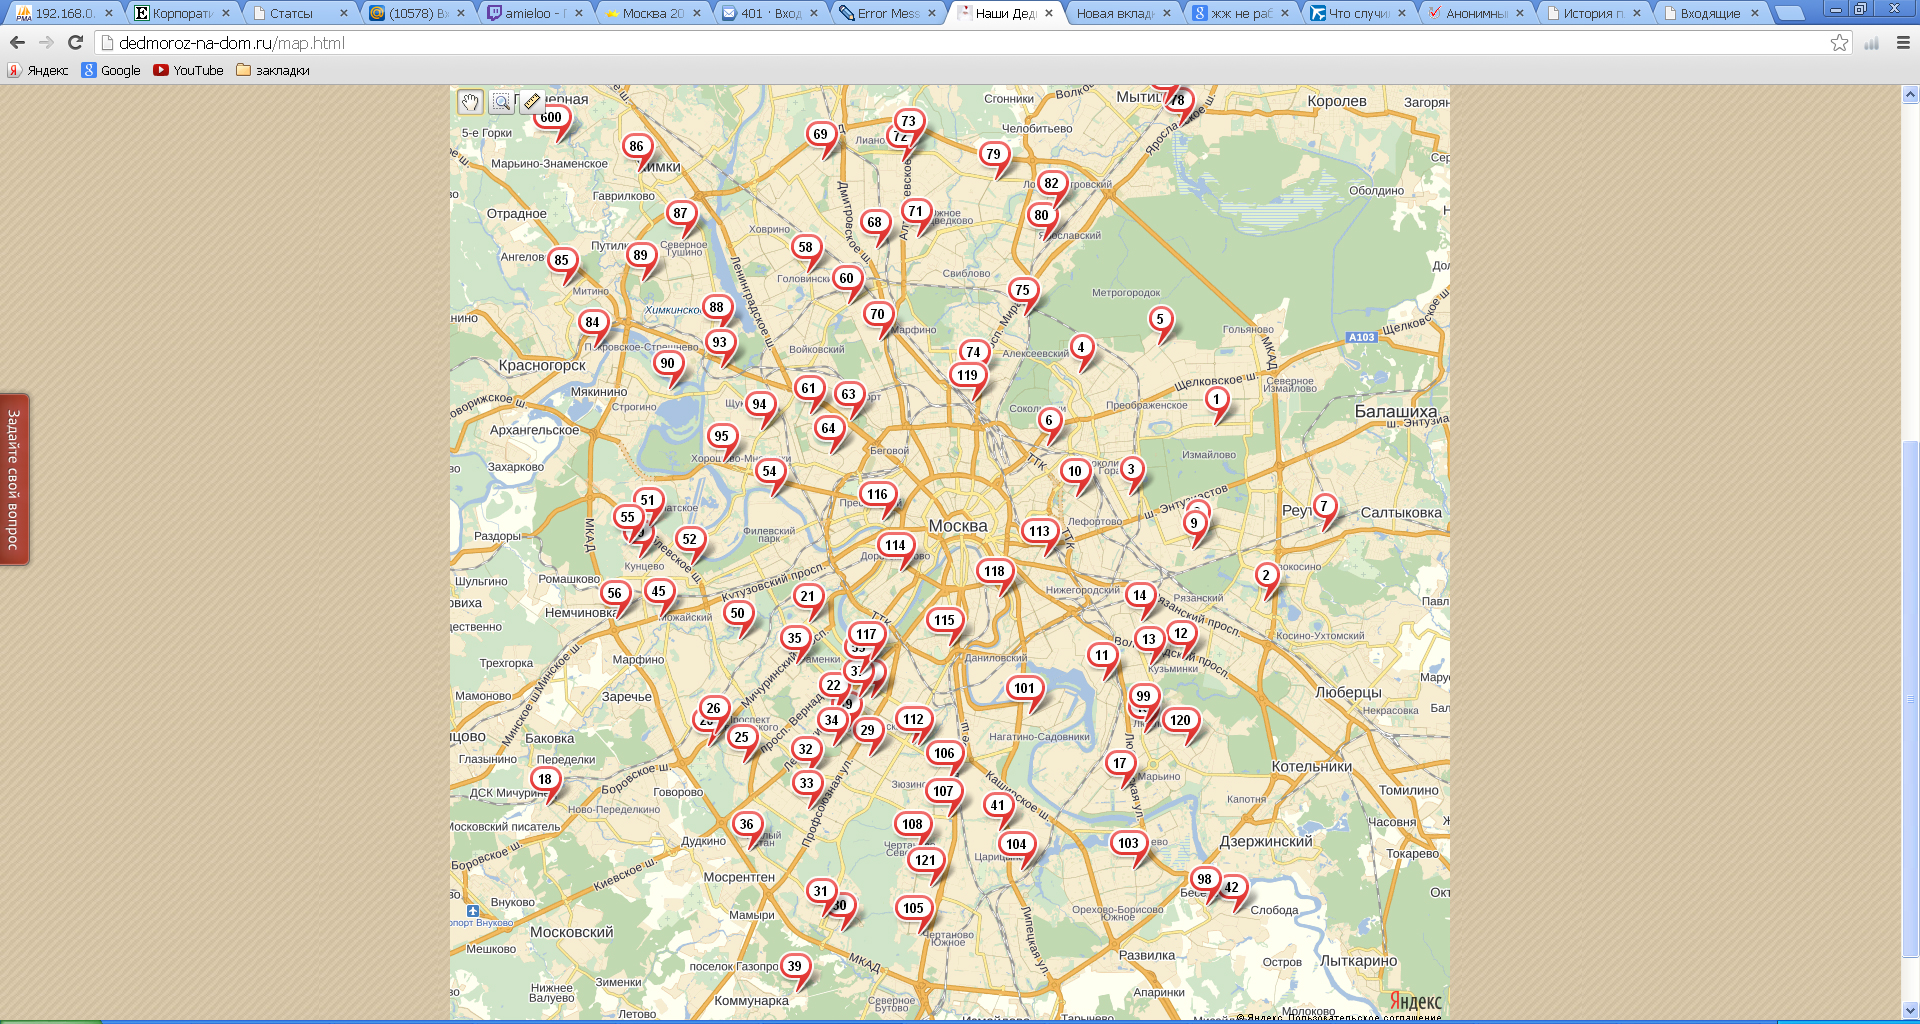
Task: Toggle the ruler distance measurement tool
Action: coord(532,101)
